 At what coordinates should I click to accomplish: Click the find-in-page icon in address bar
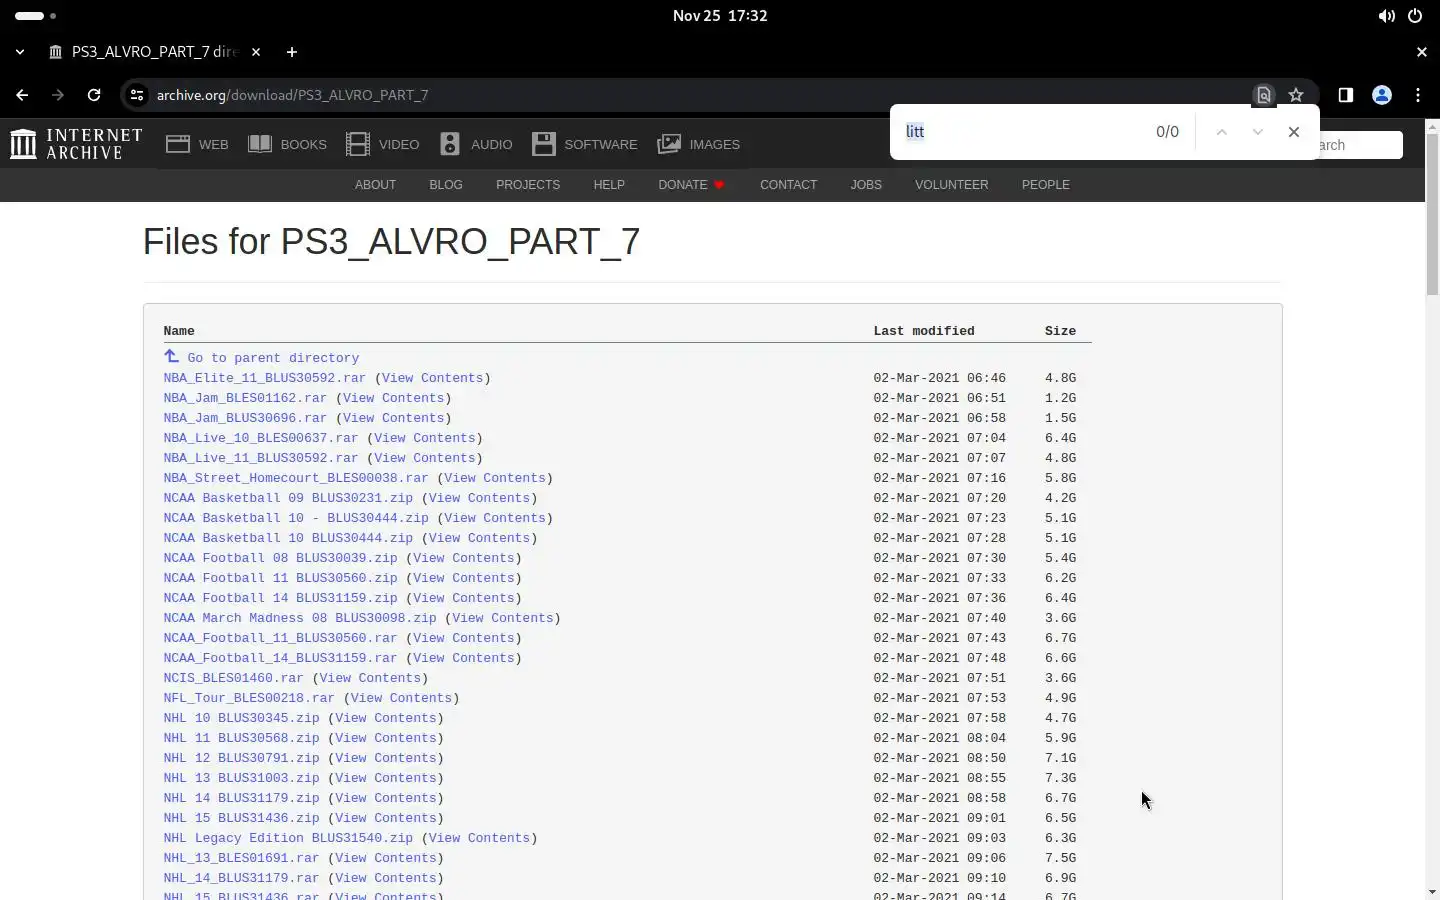(1264, 95)
